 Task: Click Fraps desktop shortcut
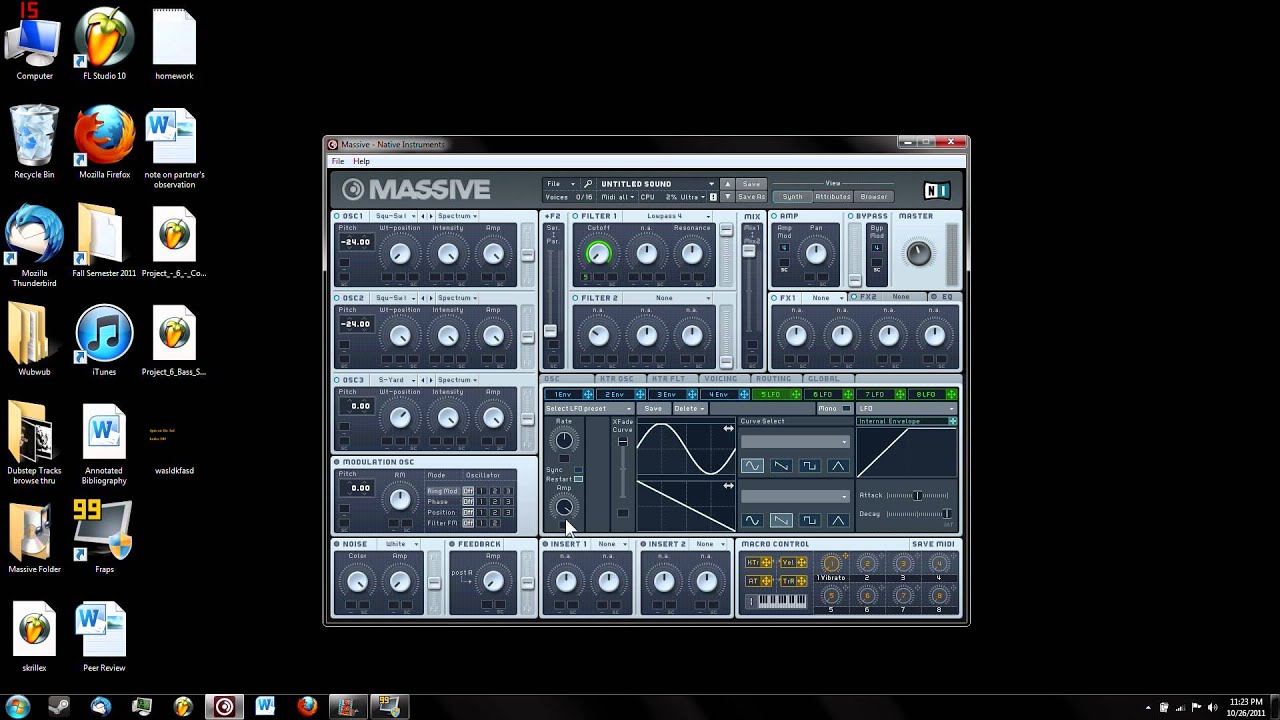pos(104,538)
